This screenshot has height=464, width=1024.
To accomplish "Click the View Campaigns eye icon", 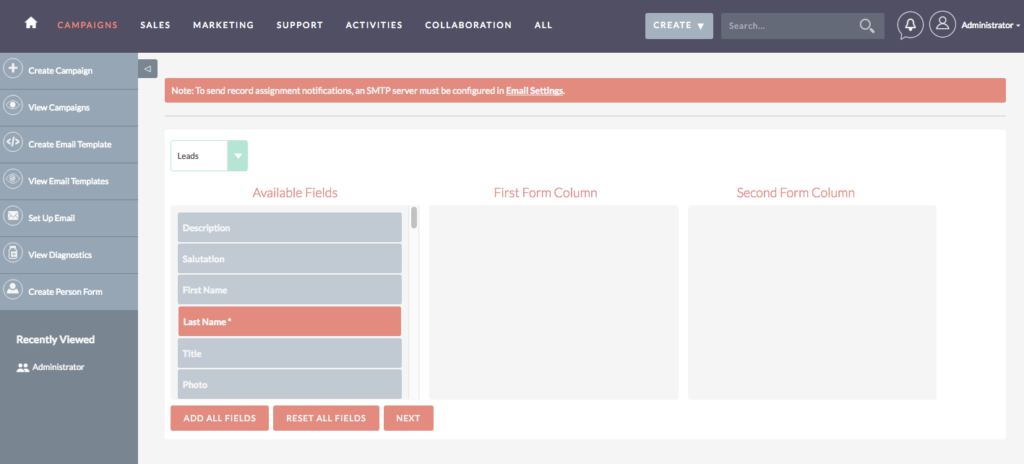I will (x=13, y=106).
